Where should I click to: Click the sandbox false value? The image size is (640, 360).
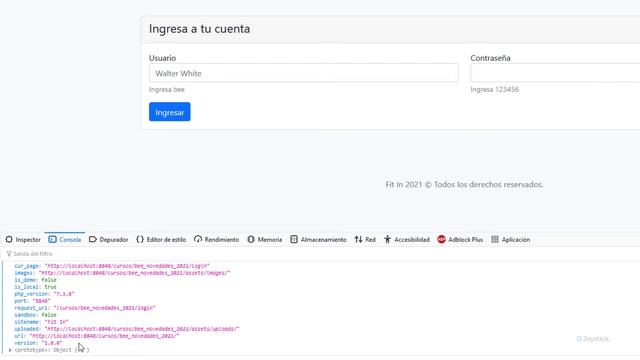tap(49, 315)
